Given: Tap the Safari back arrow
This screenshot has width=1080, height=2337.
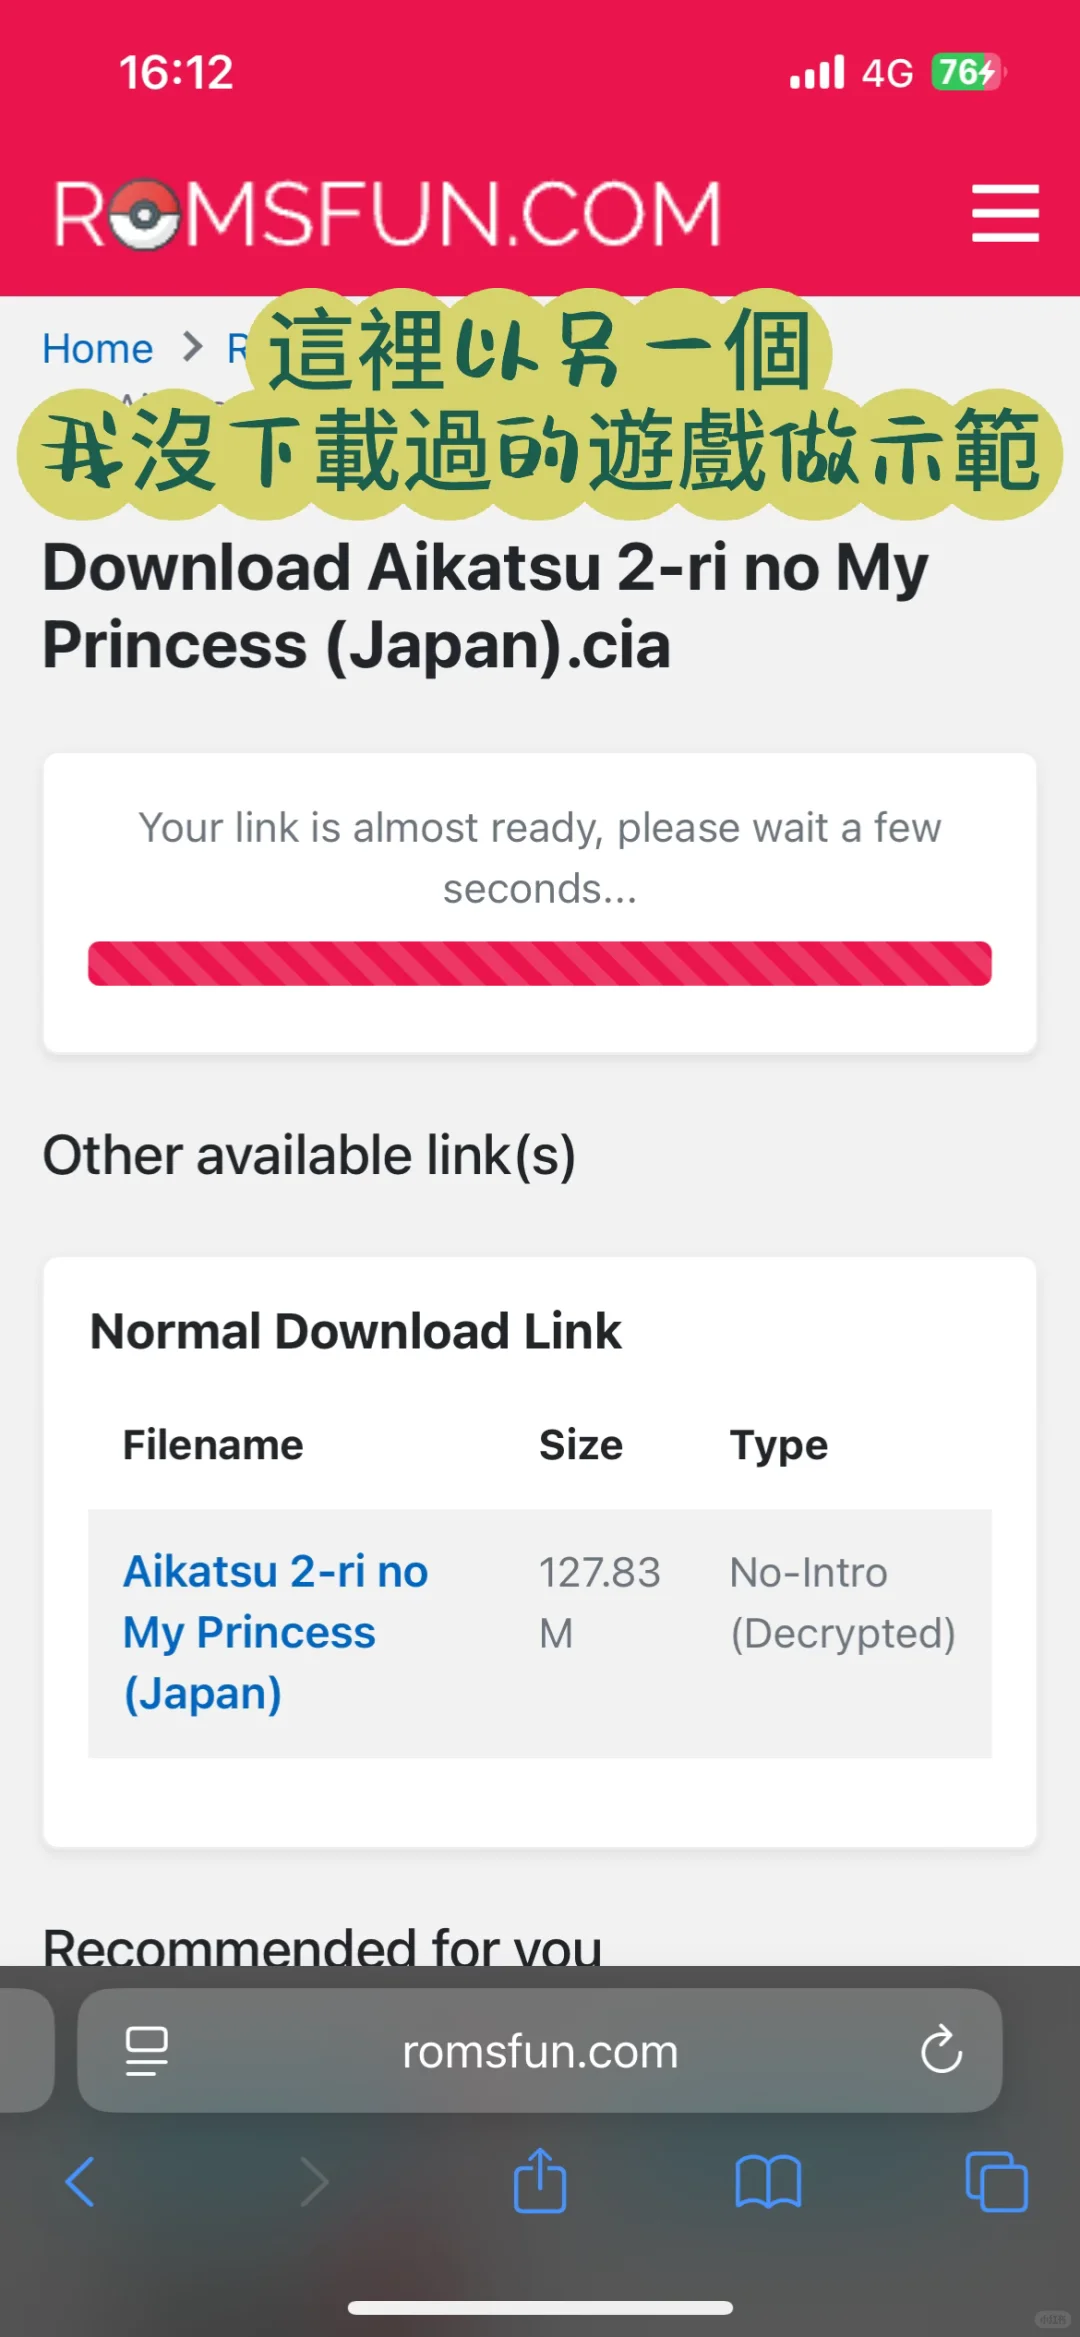Looking at the screenshot, I should coord(80,2181).
